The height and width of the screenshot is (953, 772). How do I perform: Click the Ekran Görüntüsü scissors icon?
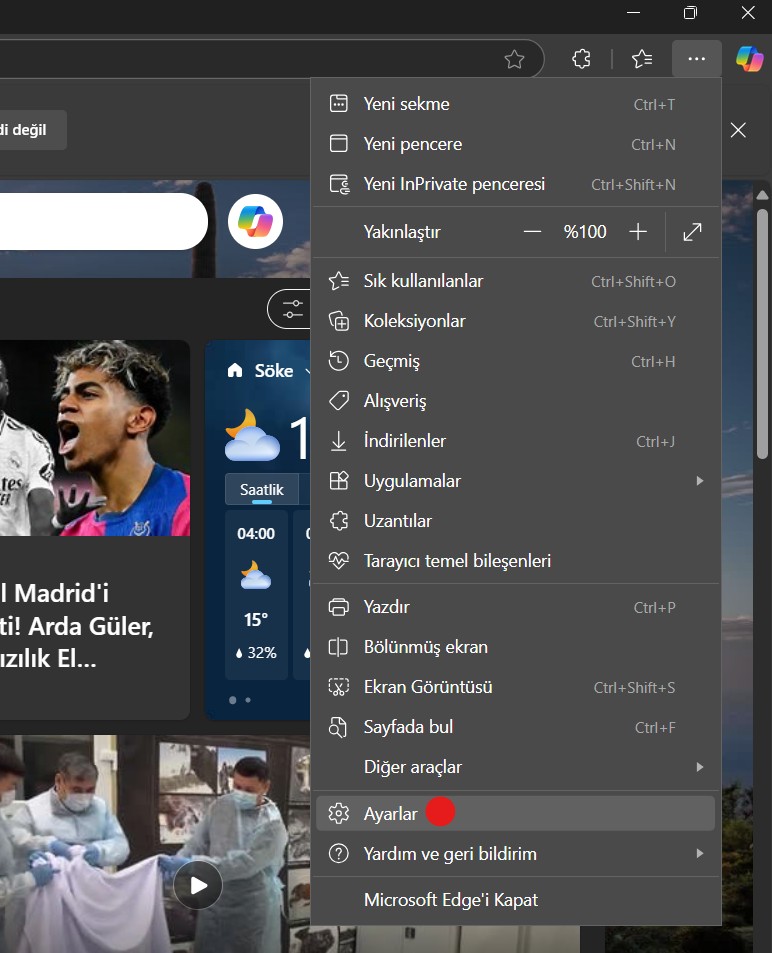pyautogui.click(x=339, y=687)
